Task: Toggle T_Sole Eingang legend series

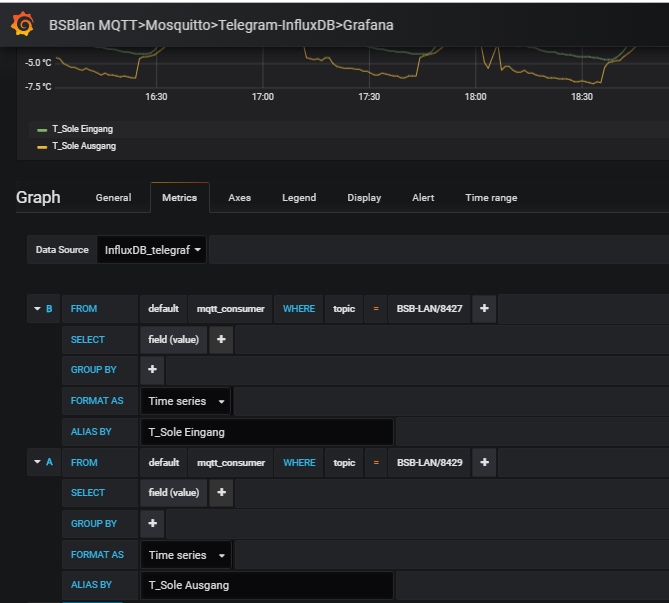Action: pos(83,129)
